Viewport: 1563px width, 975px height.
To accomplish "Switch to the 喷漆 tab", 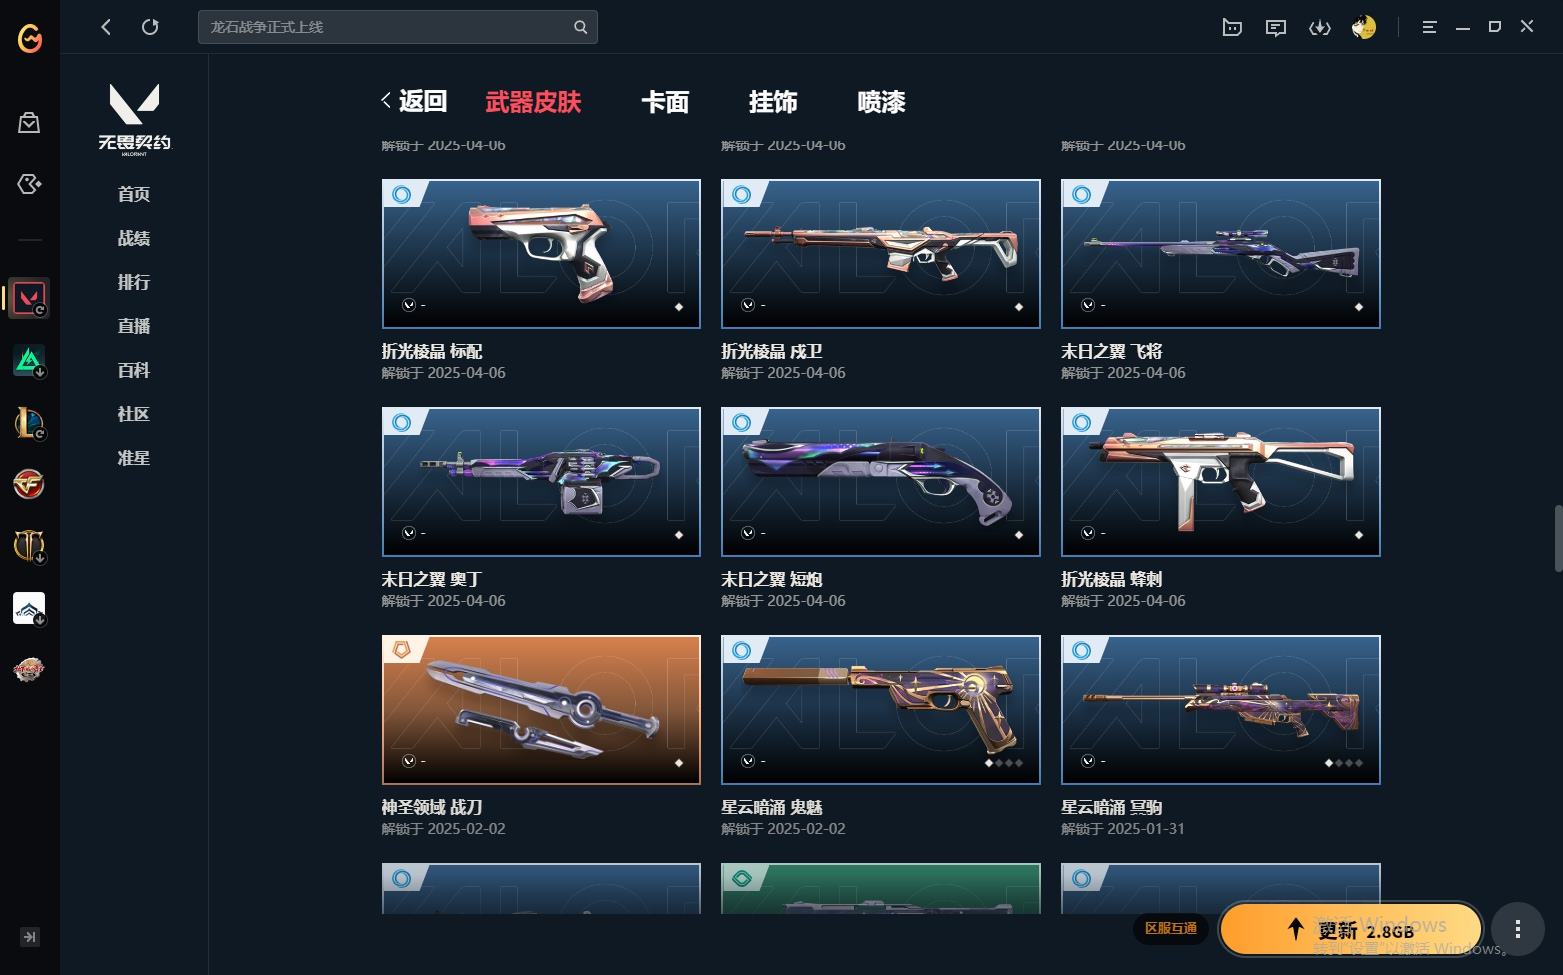I will pos(881,102).
